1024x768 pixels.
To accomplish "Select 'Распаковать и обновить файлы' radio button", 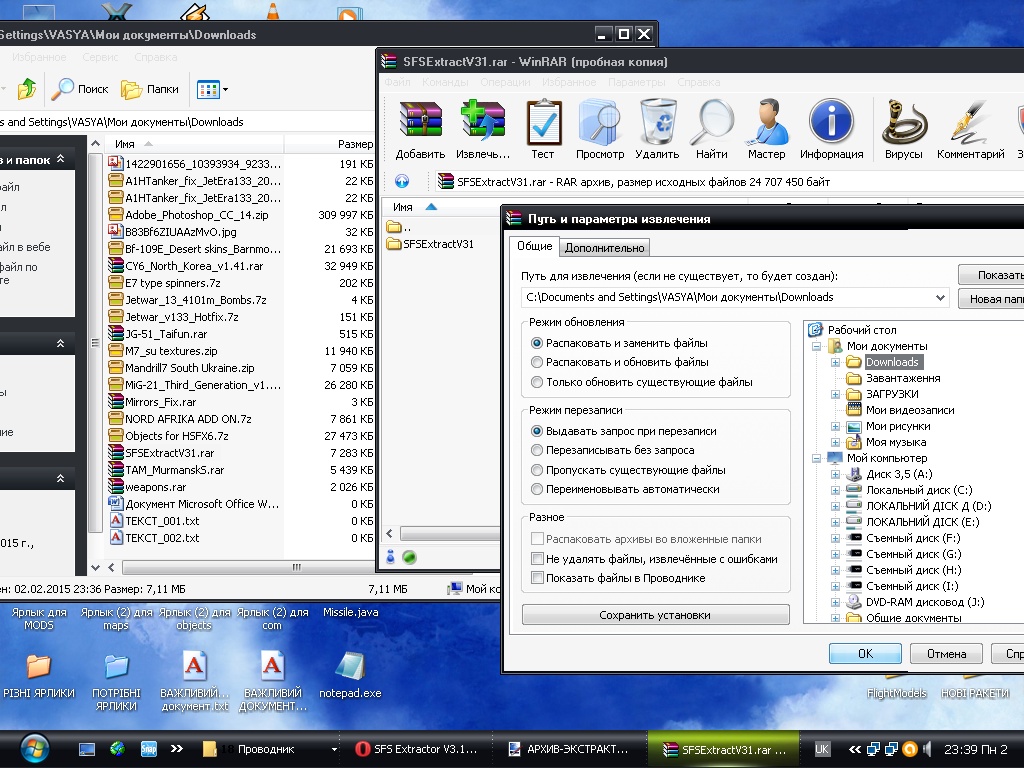I will point(538,362).
